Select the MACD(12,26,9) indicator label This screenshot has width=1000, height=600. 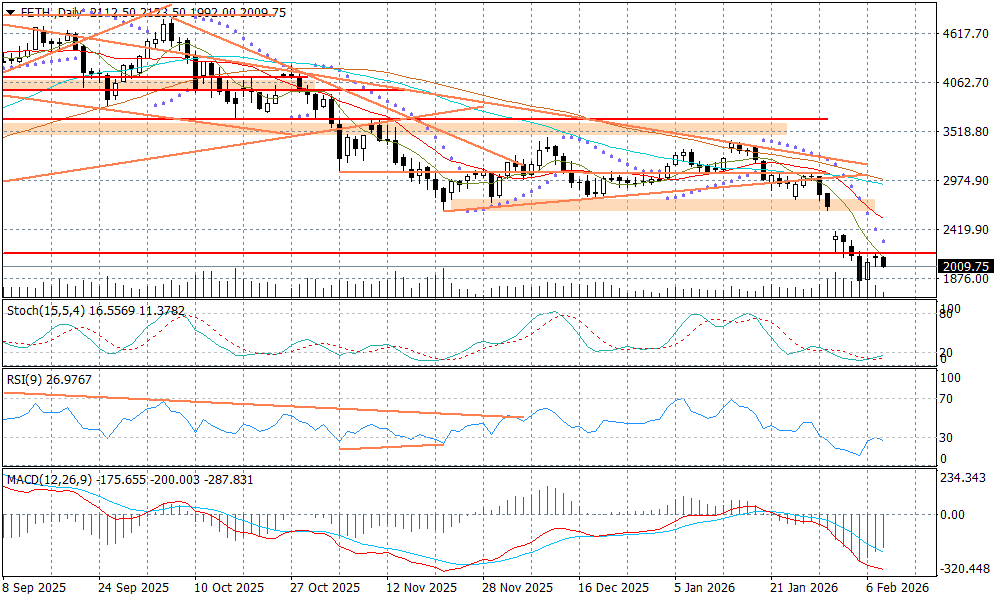(x=49, y=480)
